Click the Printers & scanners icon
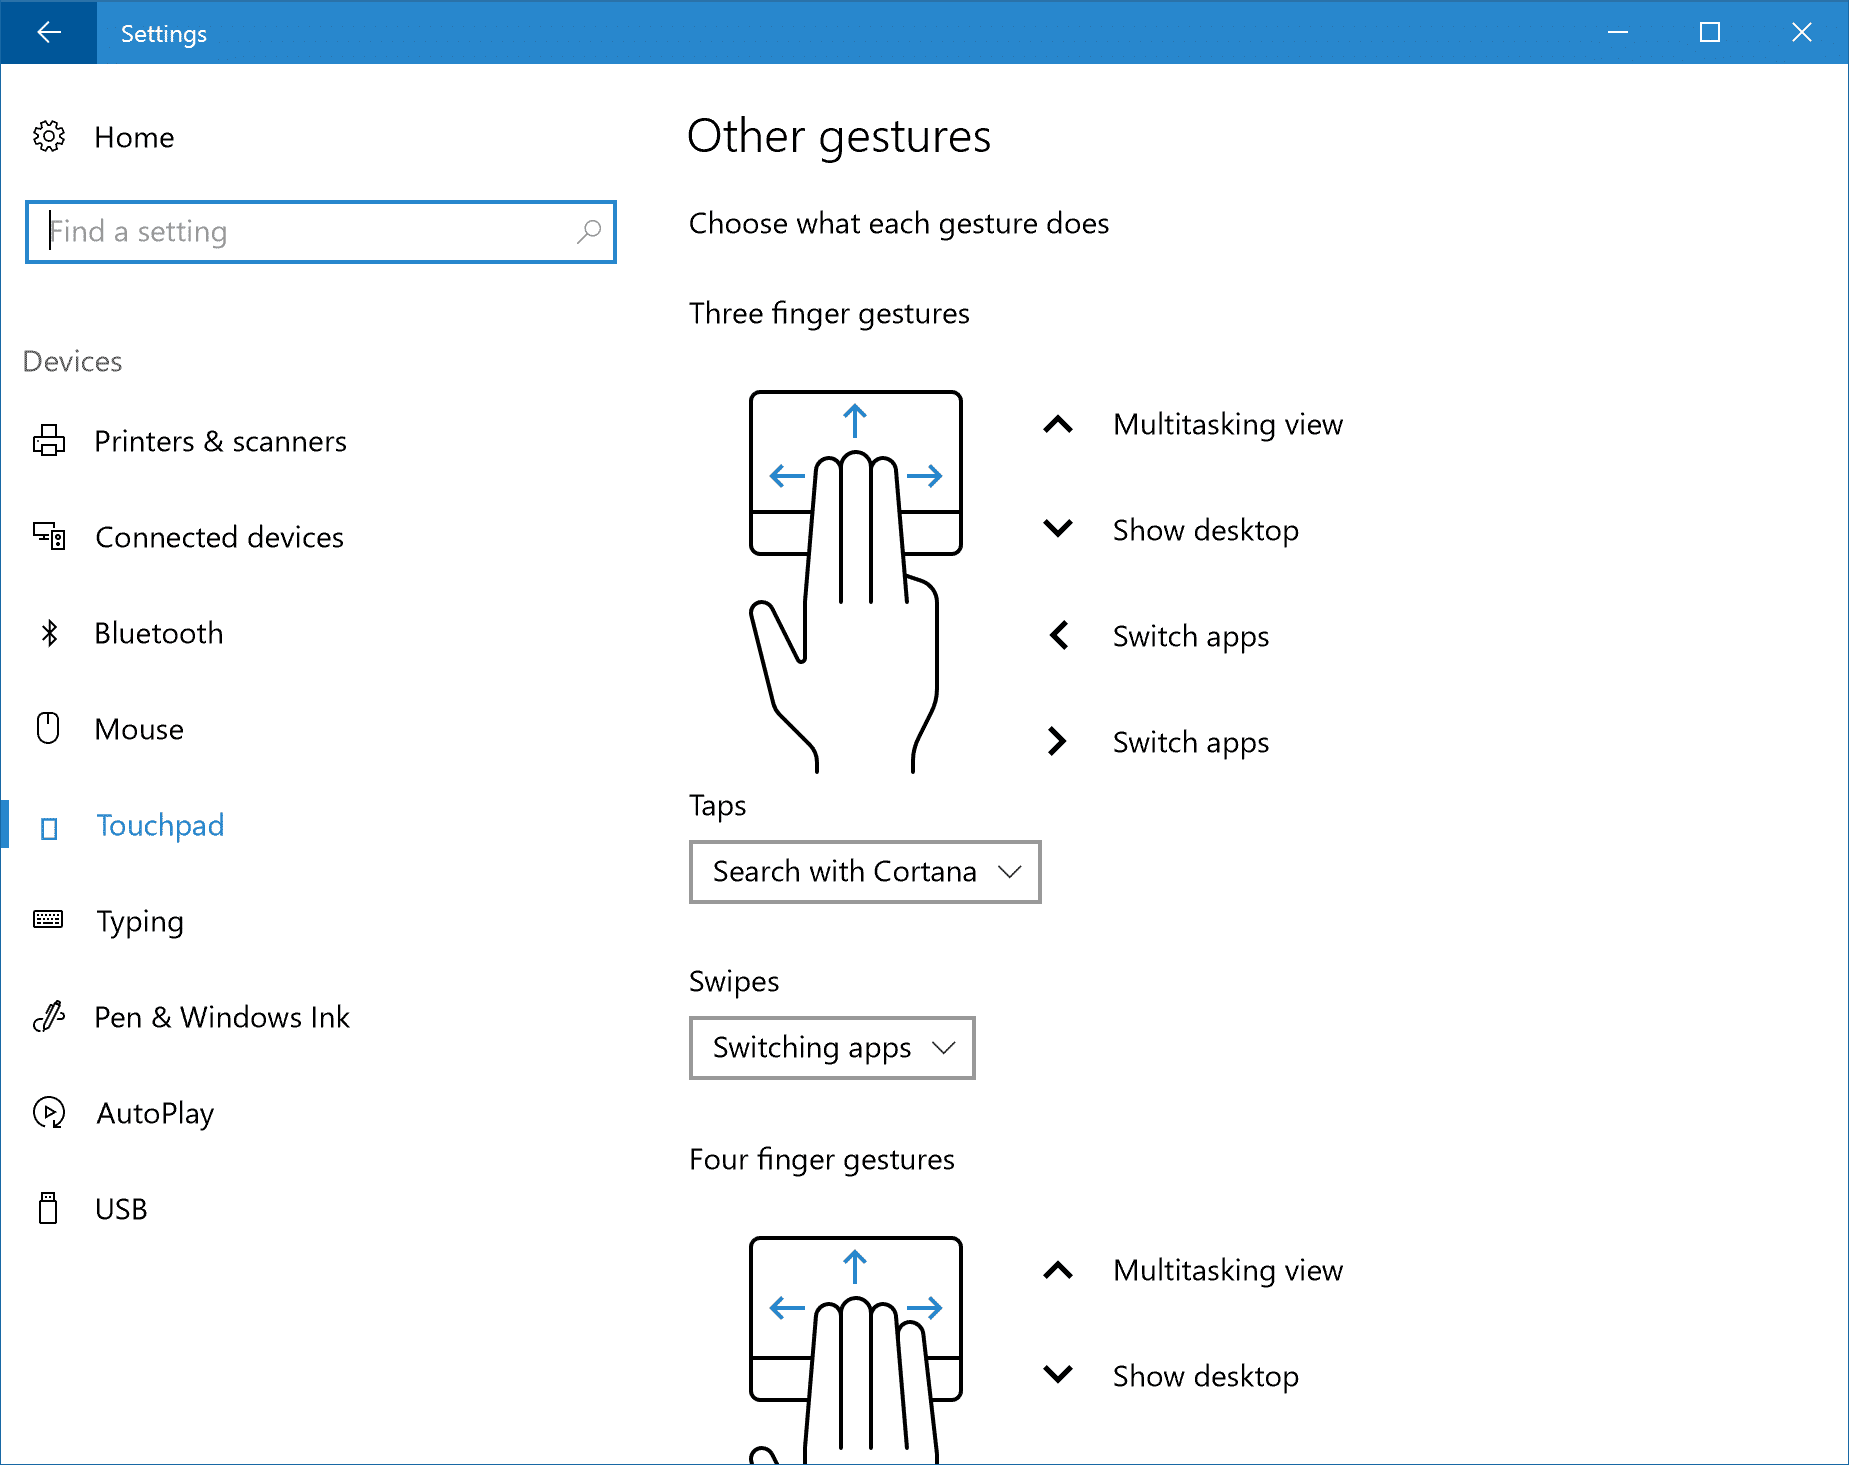Image resolution: width=1849 pixels, height=1465 pixels. pyautogui.click(x=49, y=440)
